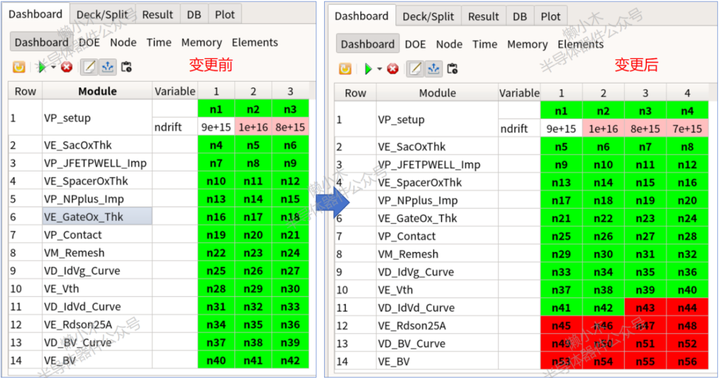Viewport: 720px width, 378px height.
Task: Click the blue import icon in right window
Action: tap(433, 69)
